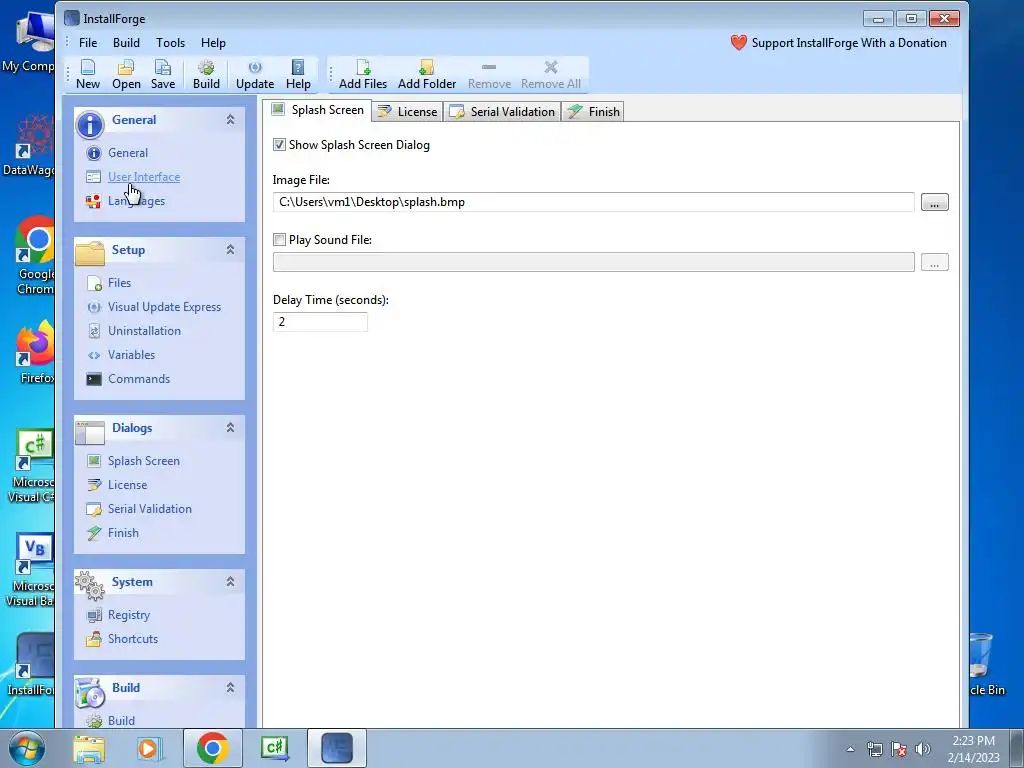
Task: Open Shortcuts under System
Action: coord(133,639)
